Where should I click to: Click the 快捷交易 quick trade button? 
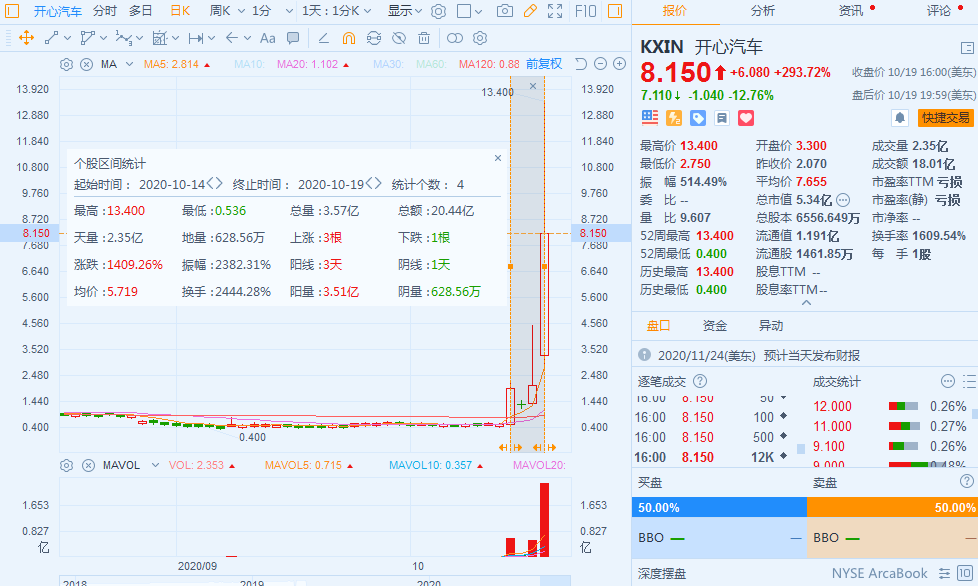click(x=945, y=118)
